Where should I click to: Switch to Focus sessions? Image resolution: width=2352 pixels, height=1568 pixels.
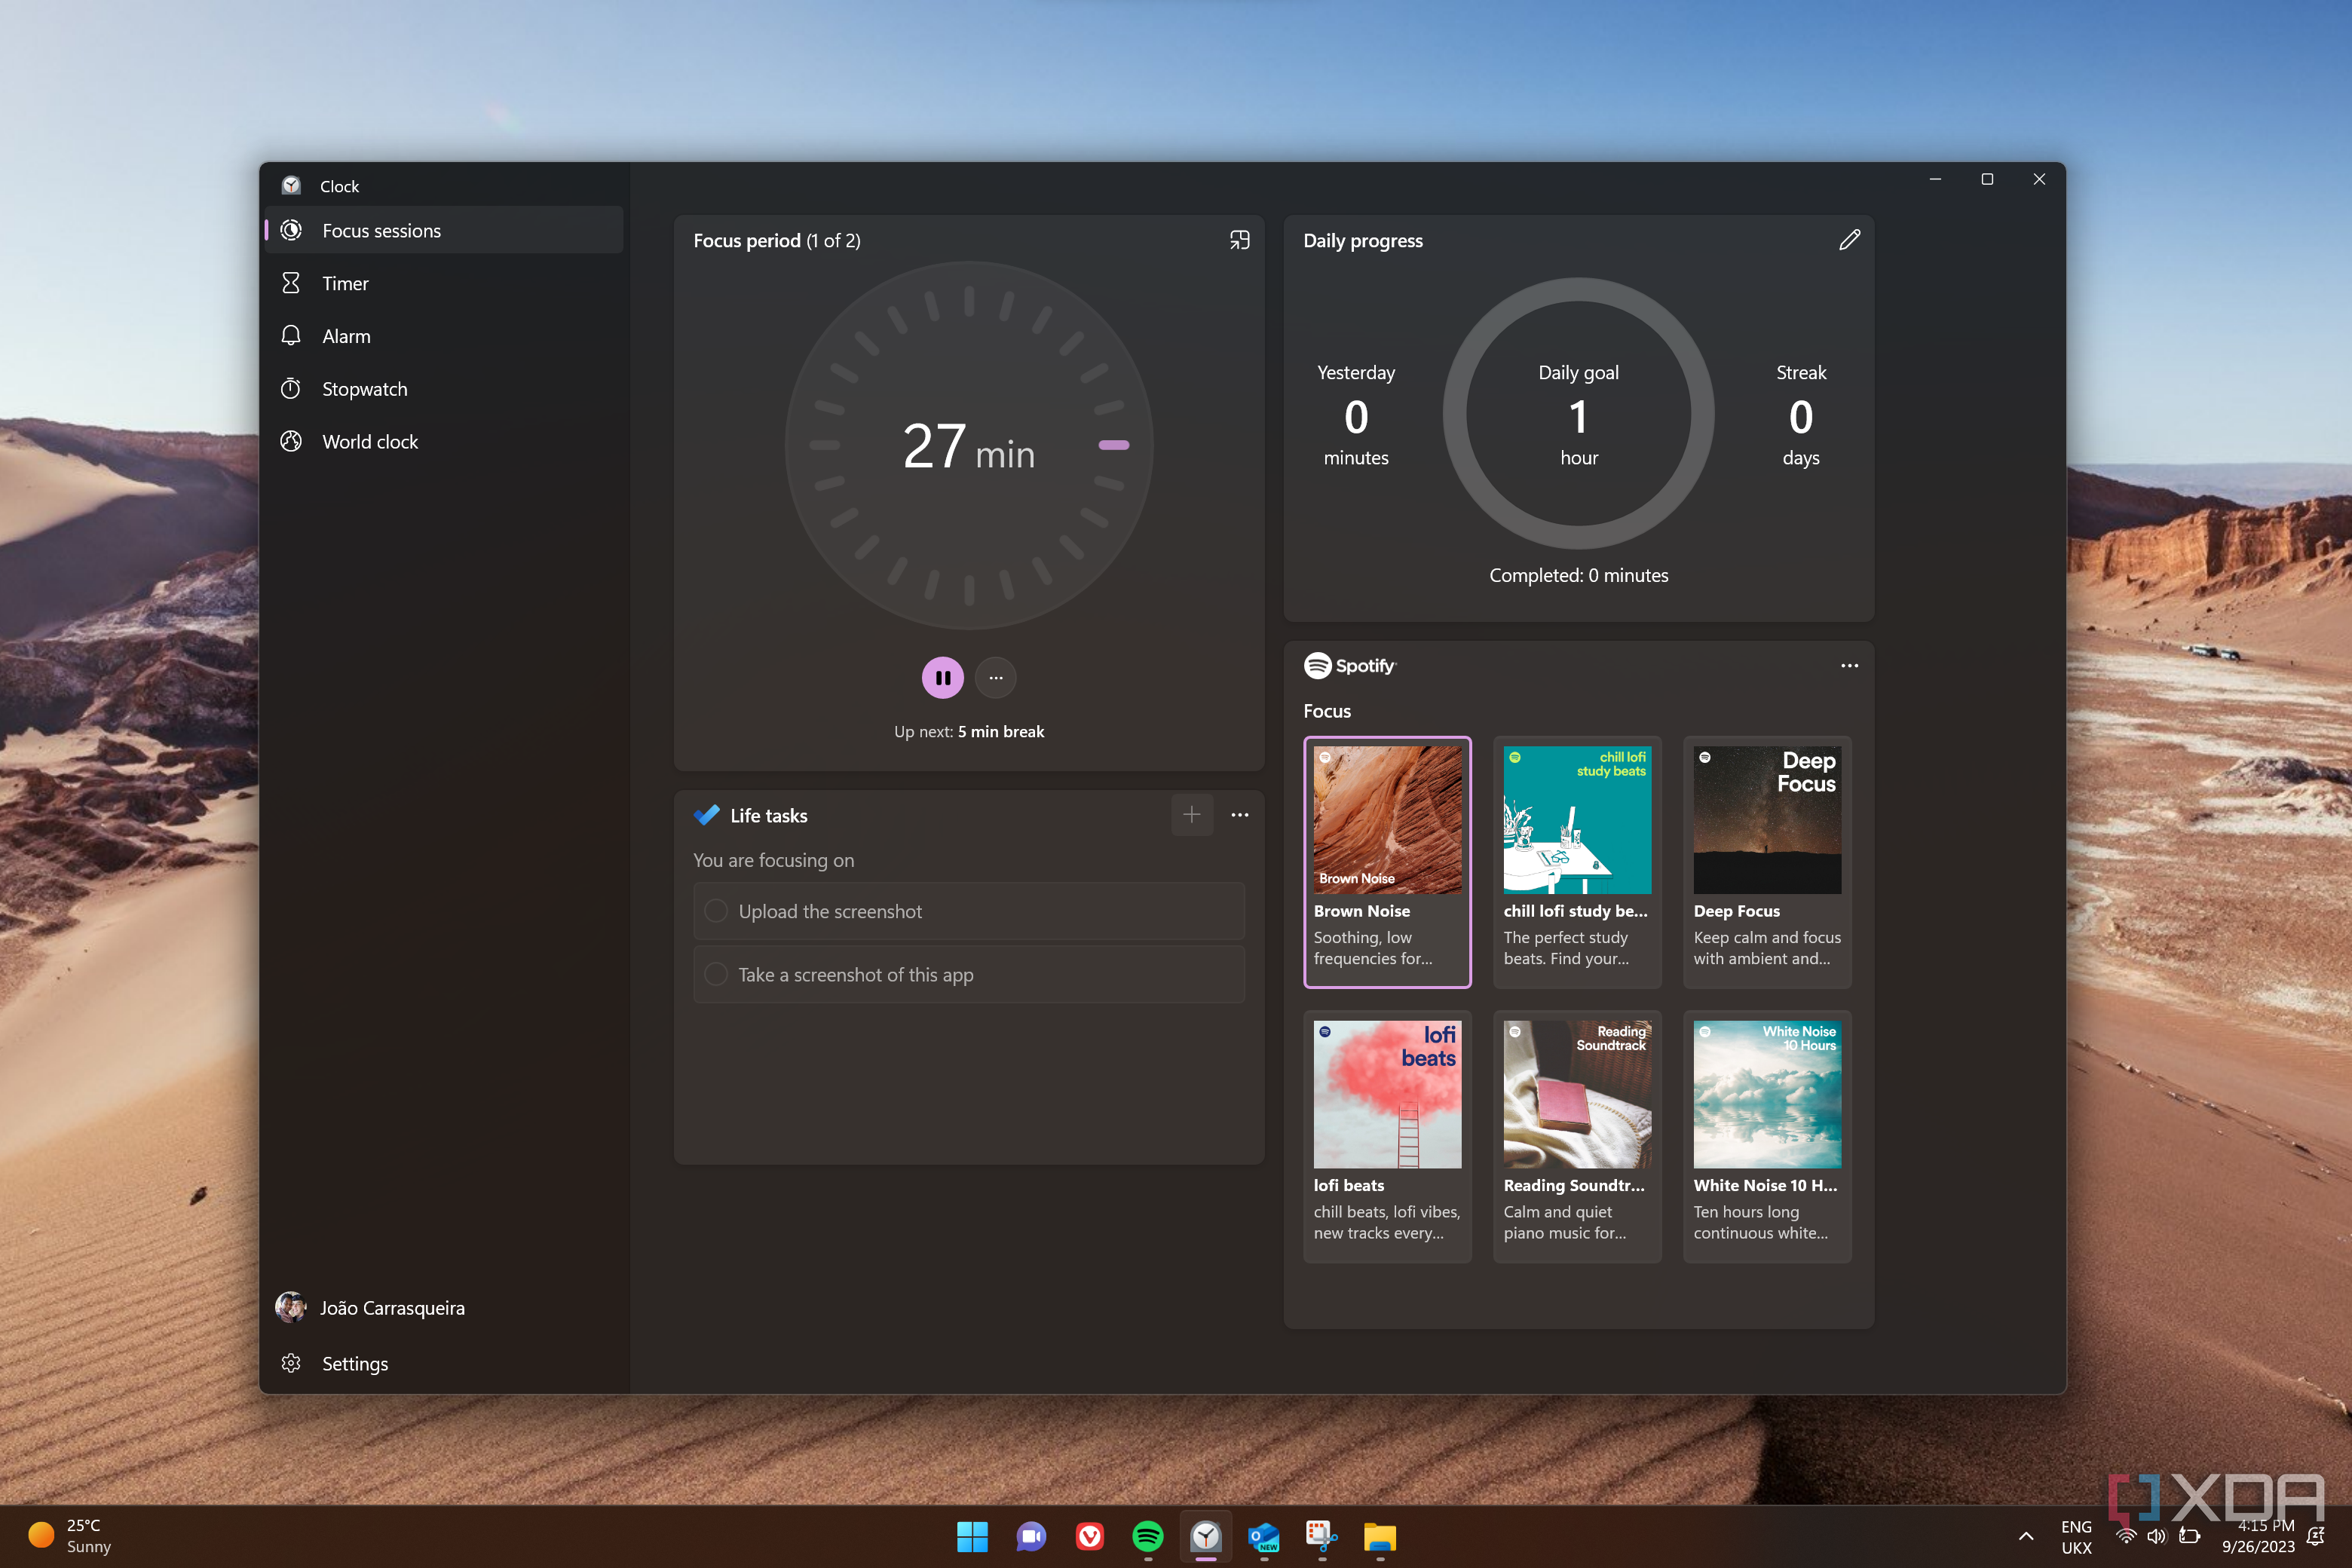381,230
